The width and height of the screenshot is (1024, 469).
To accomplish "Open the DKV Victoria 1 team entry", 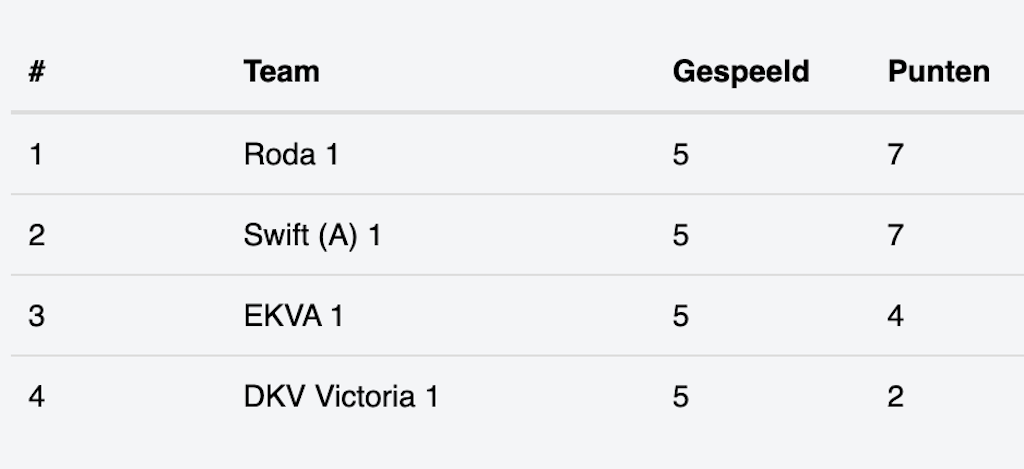I will click(340, 397).
